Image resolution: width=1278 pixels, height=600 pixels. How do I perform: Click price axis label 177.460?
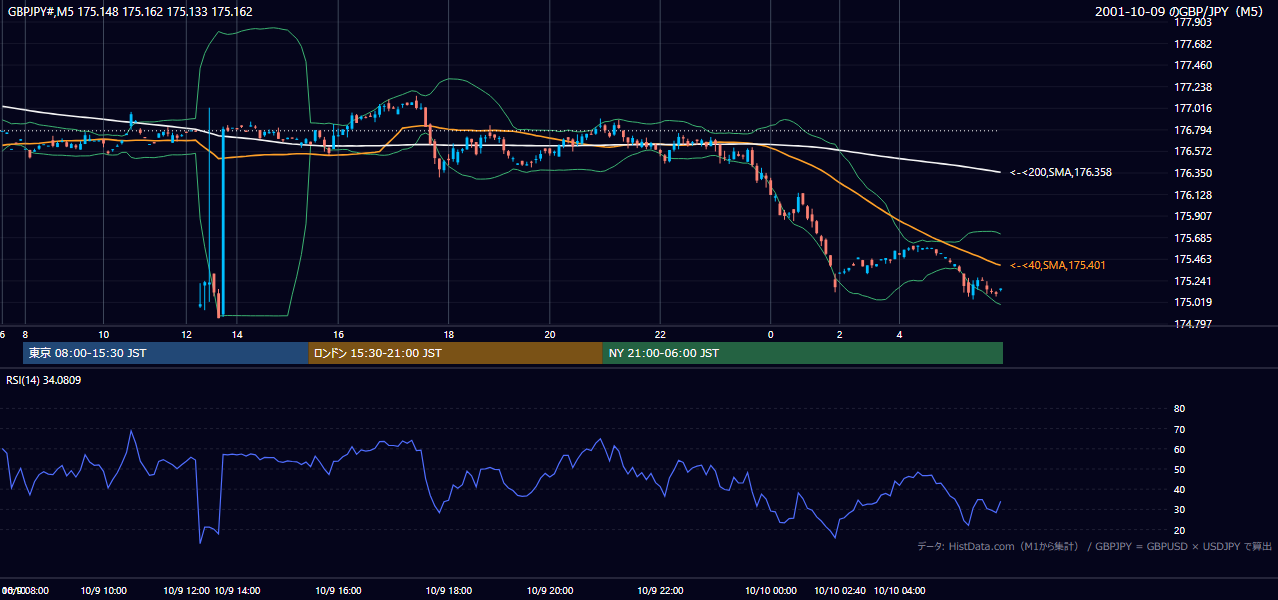coord(1193,65)
